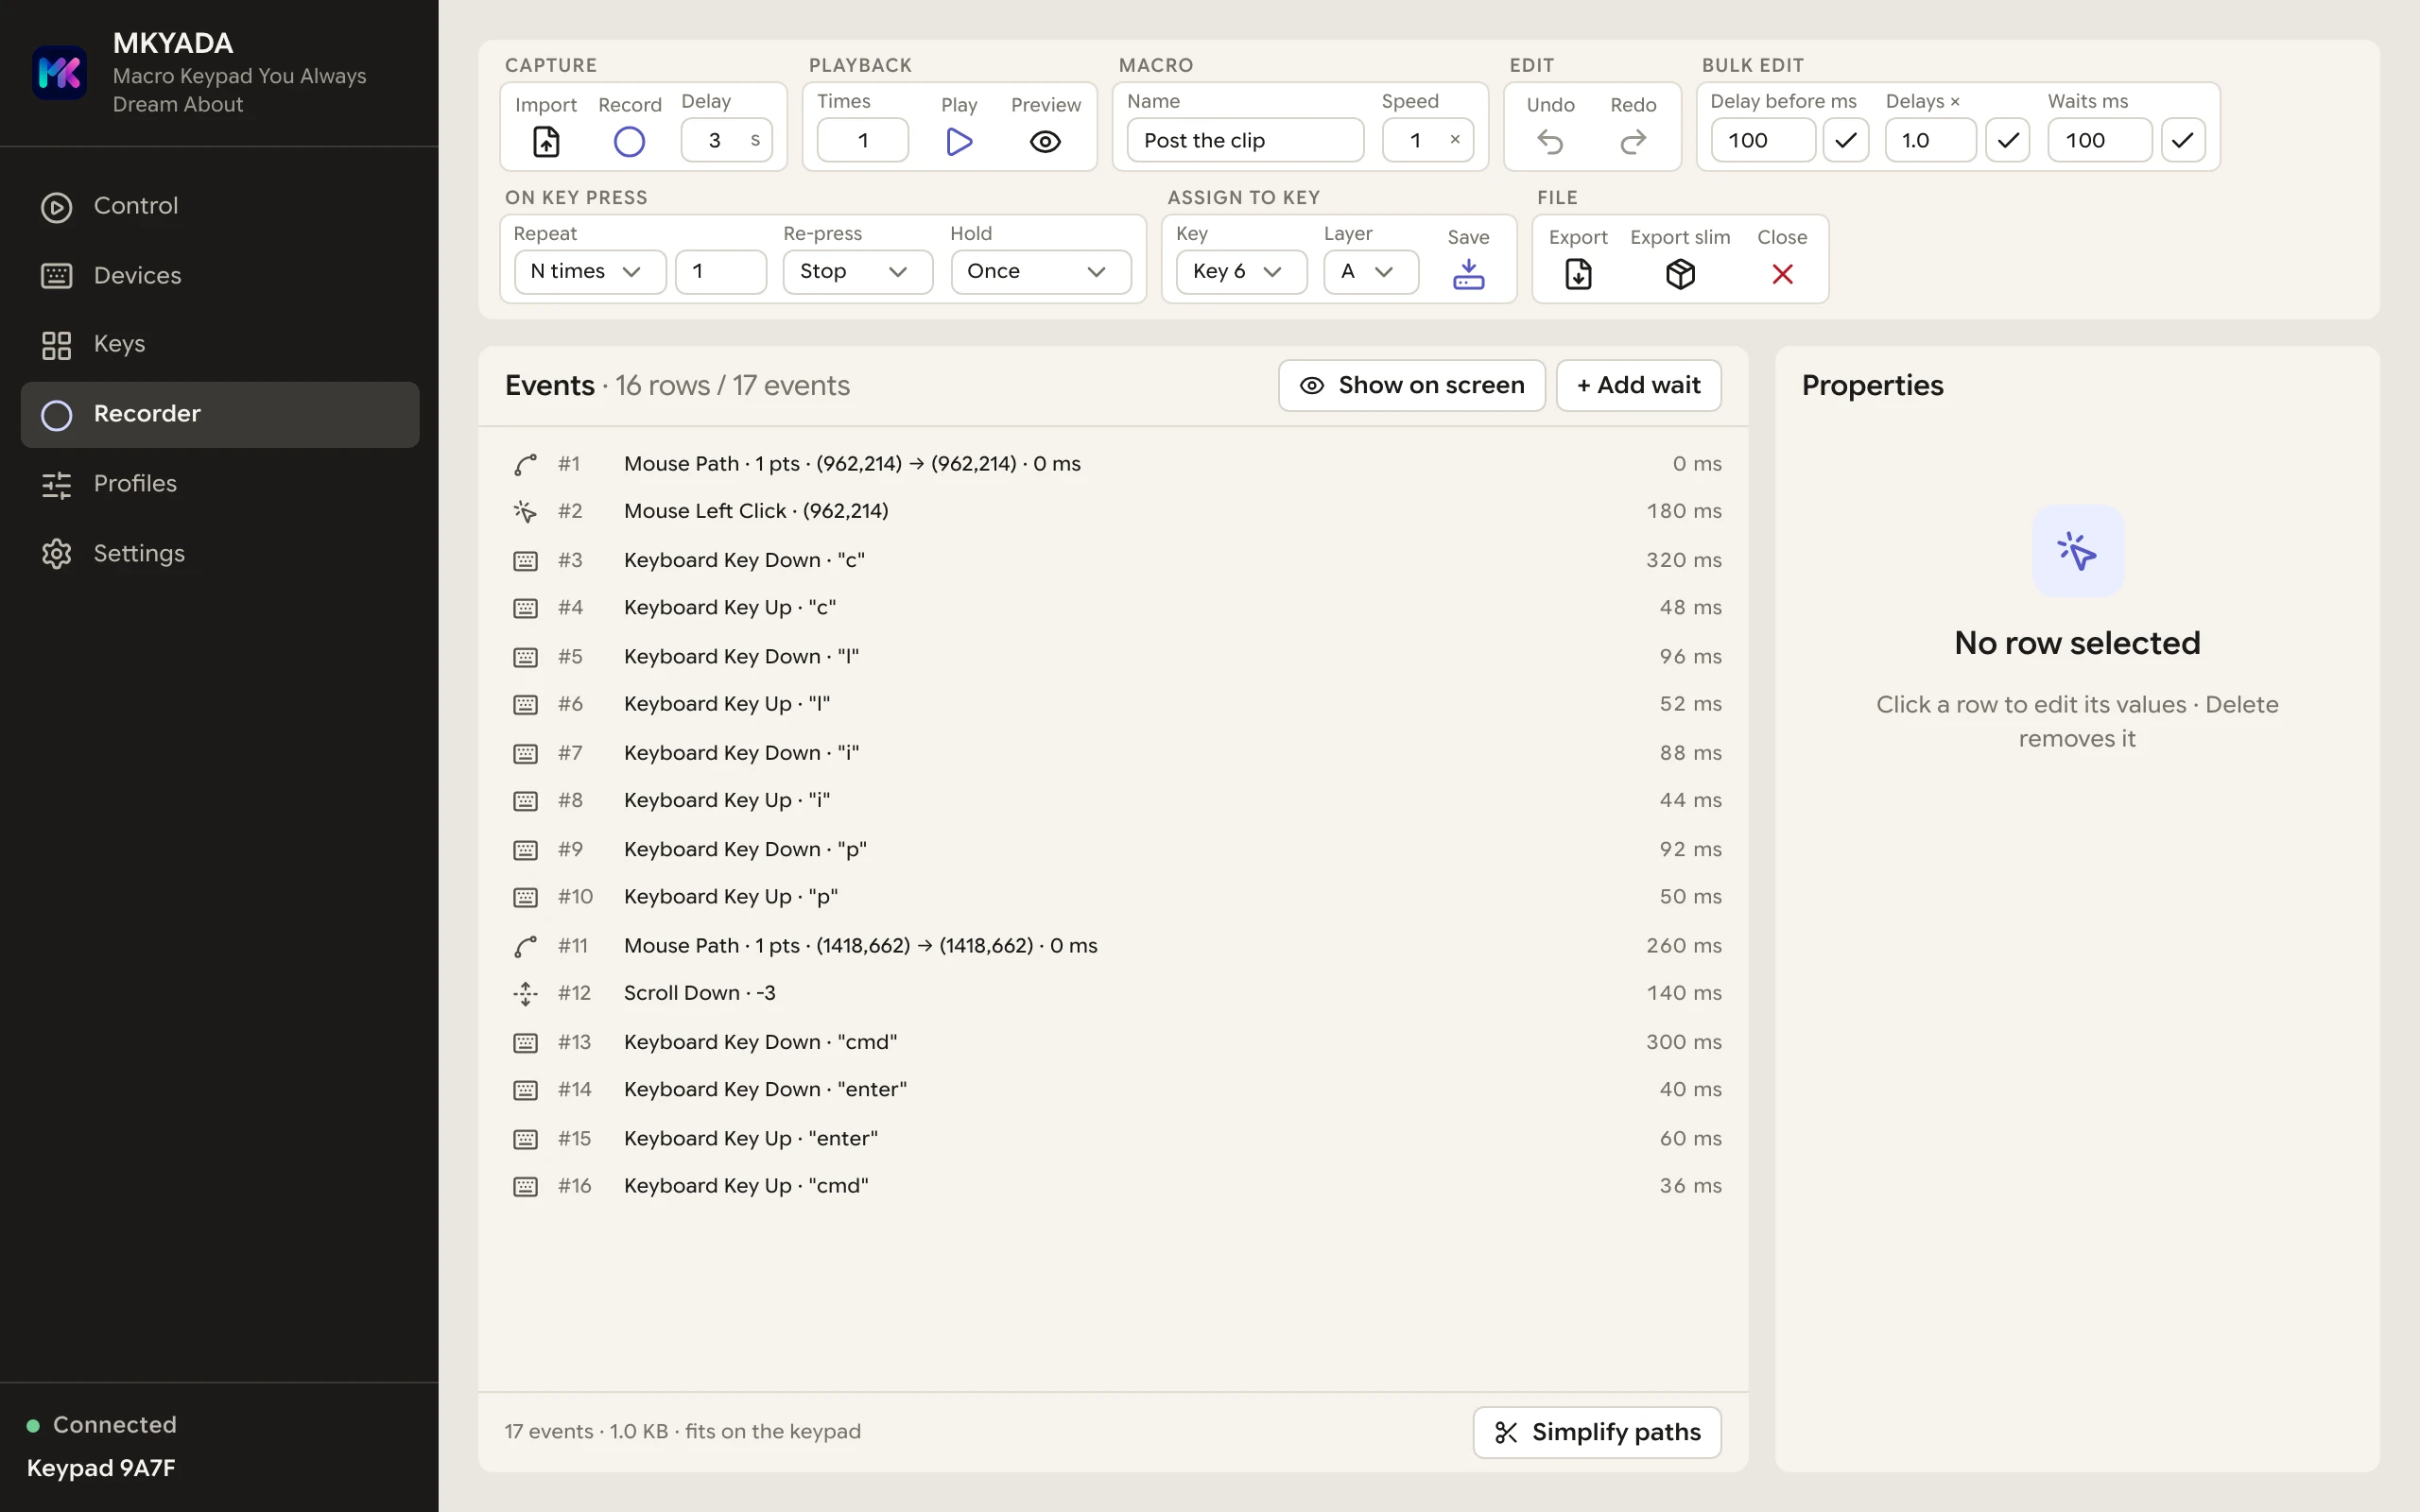This screenshot has width=2420, height=1512.
Task: Click the Repeat count field
Action: 720,272
